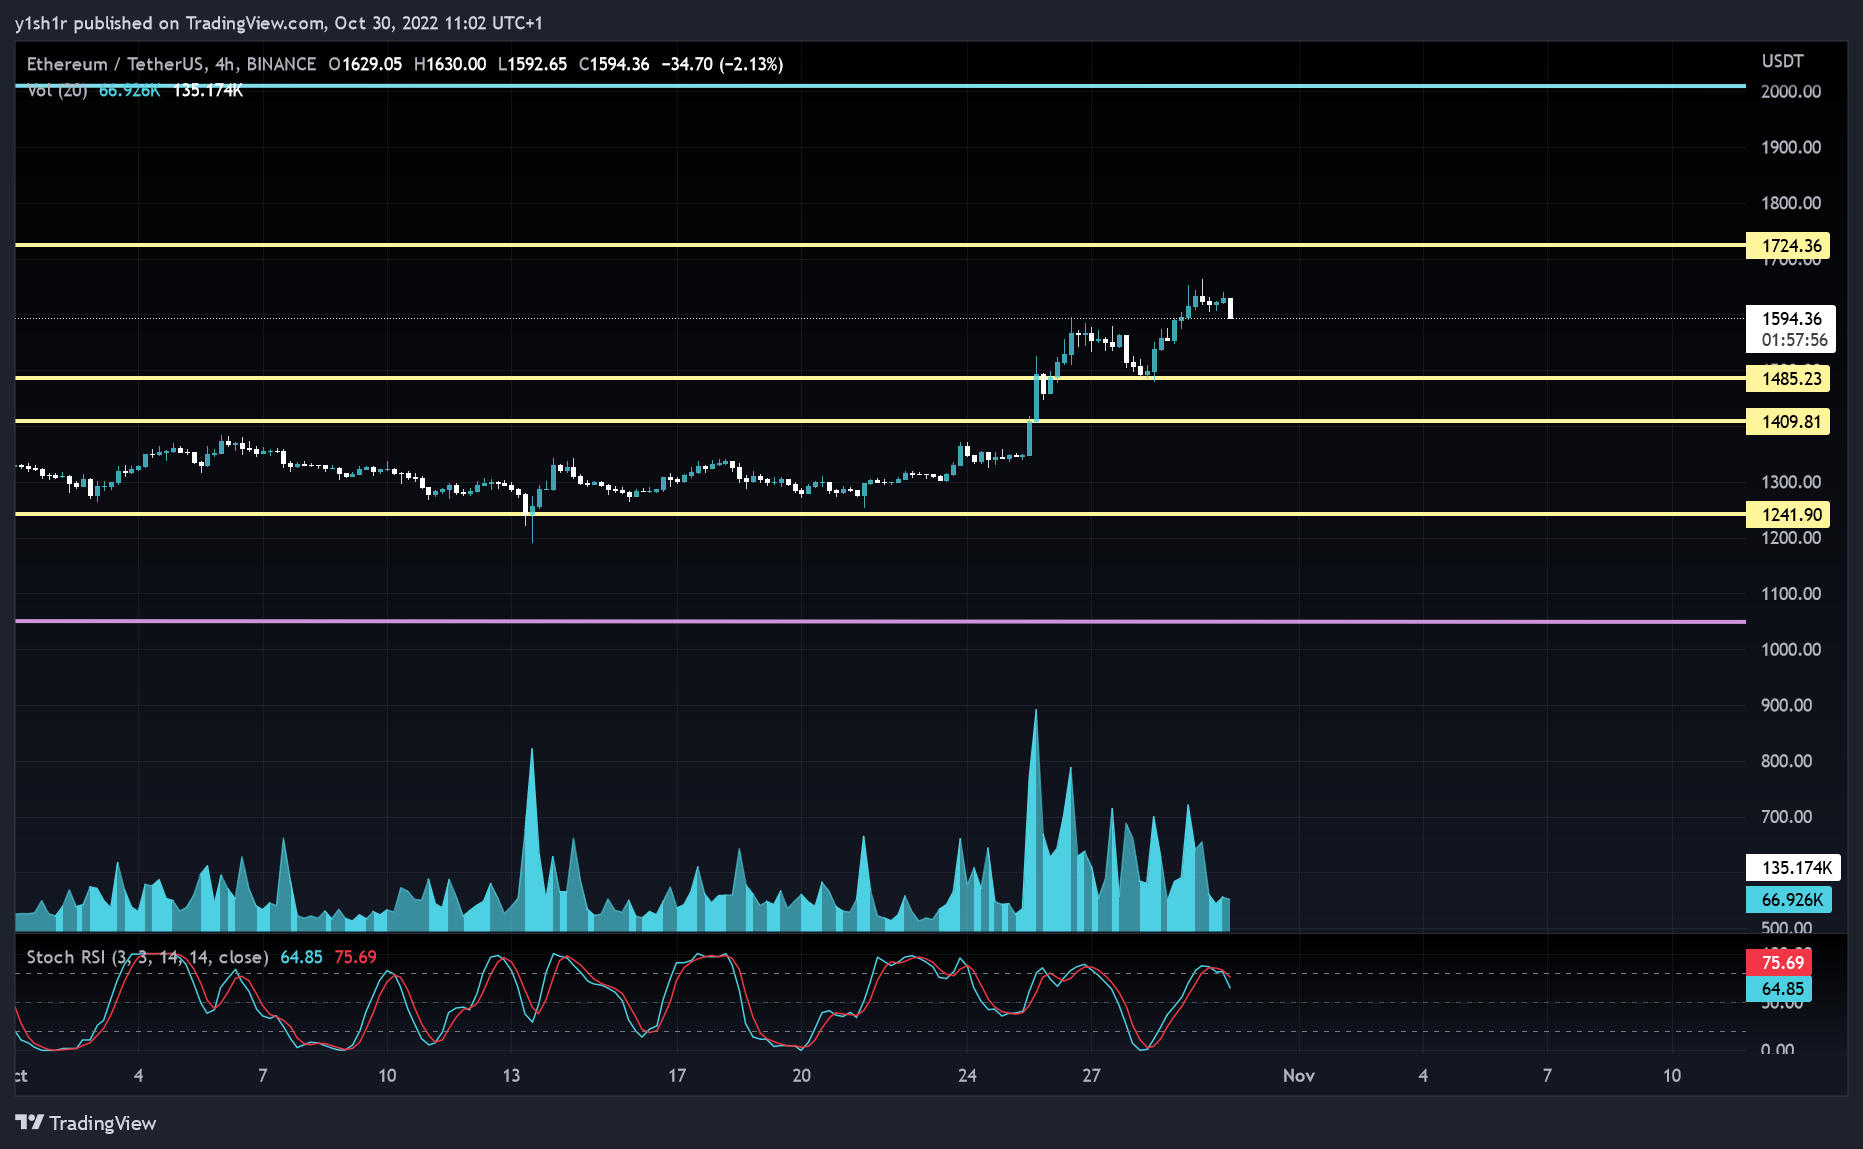This screenshot has width=1863, height=1149.
Task: Click the 17 date label on time axis
Action: click(677, 1076)
